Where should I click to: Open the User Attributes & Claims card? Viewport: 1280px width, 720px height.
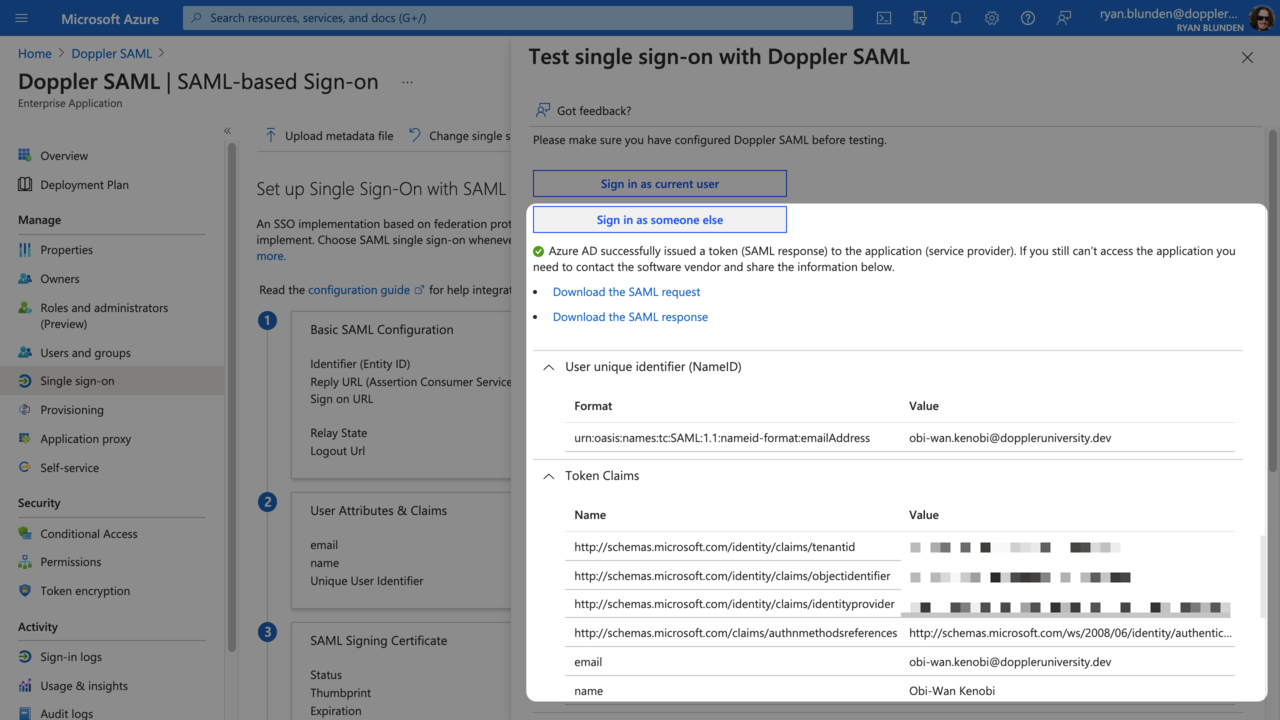pyautogui.click(x=401, y=550)
